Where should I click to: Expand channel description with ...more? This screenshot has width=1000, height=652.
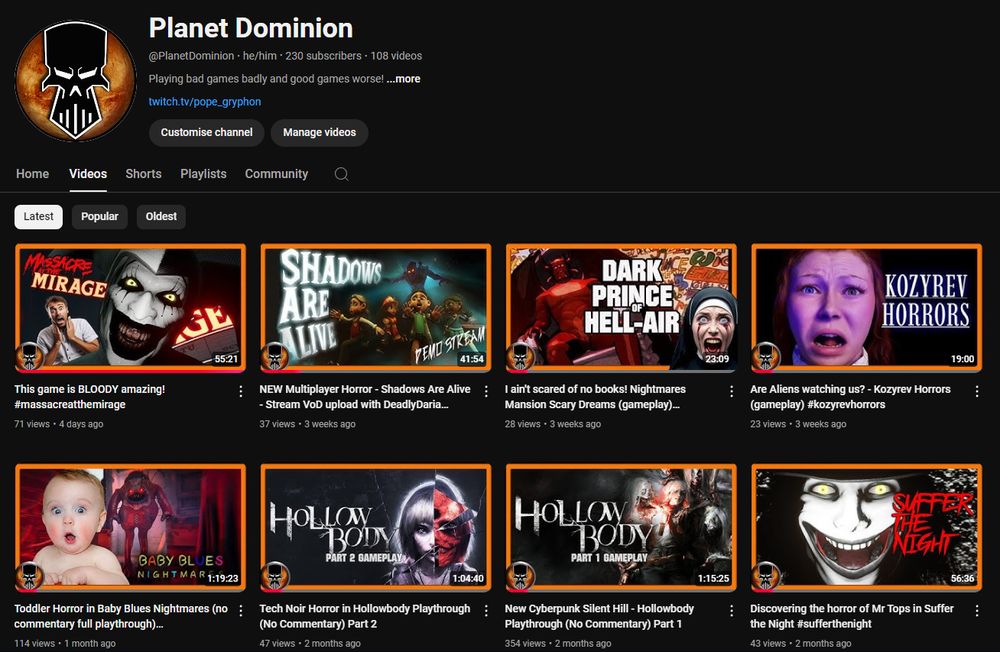point(403,78)
